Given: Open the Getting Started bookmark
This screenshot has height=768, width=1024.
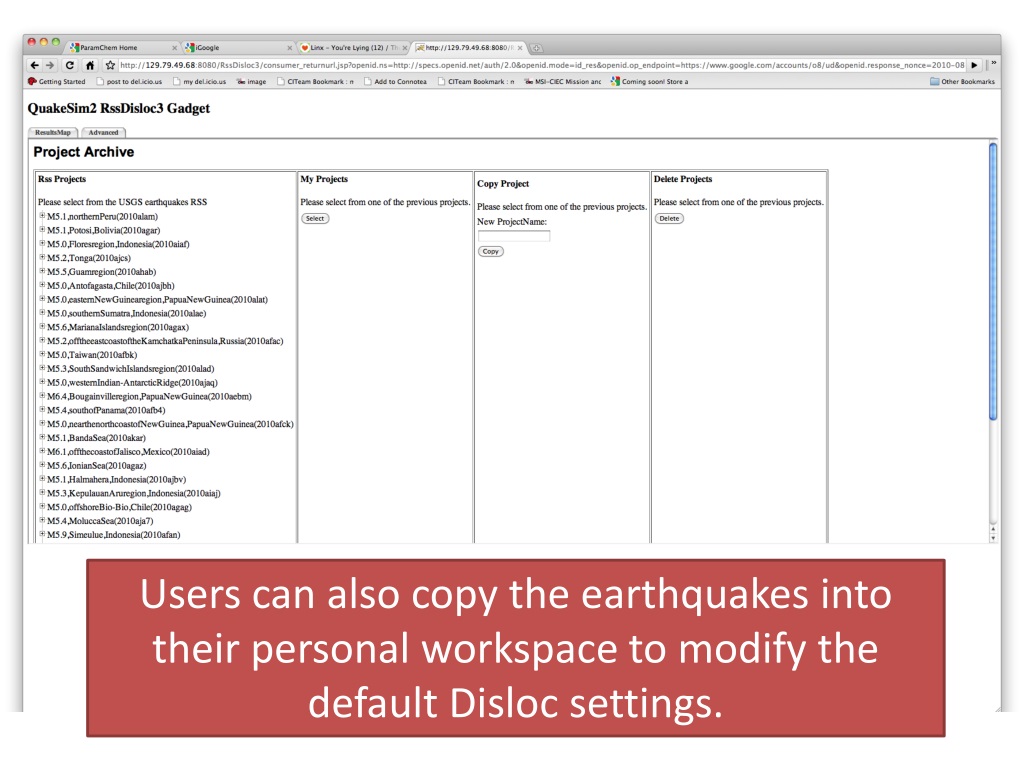Looking at the screenshot, I should [x=57, y=82].
